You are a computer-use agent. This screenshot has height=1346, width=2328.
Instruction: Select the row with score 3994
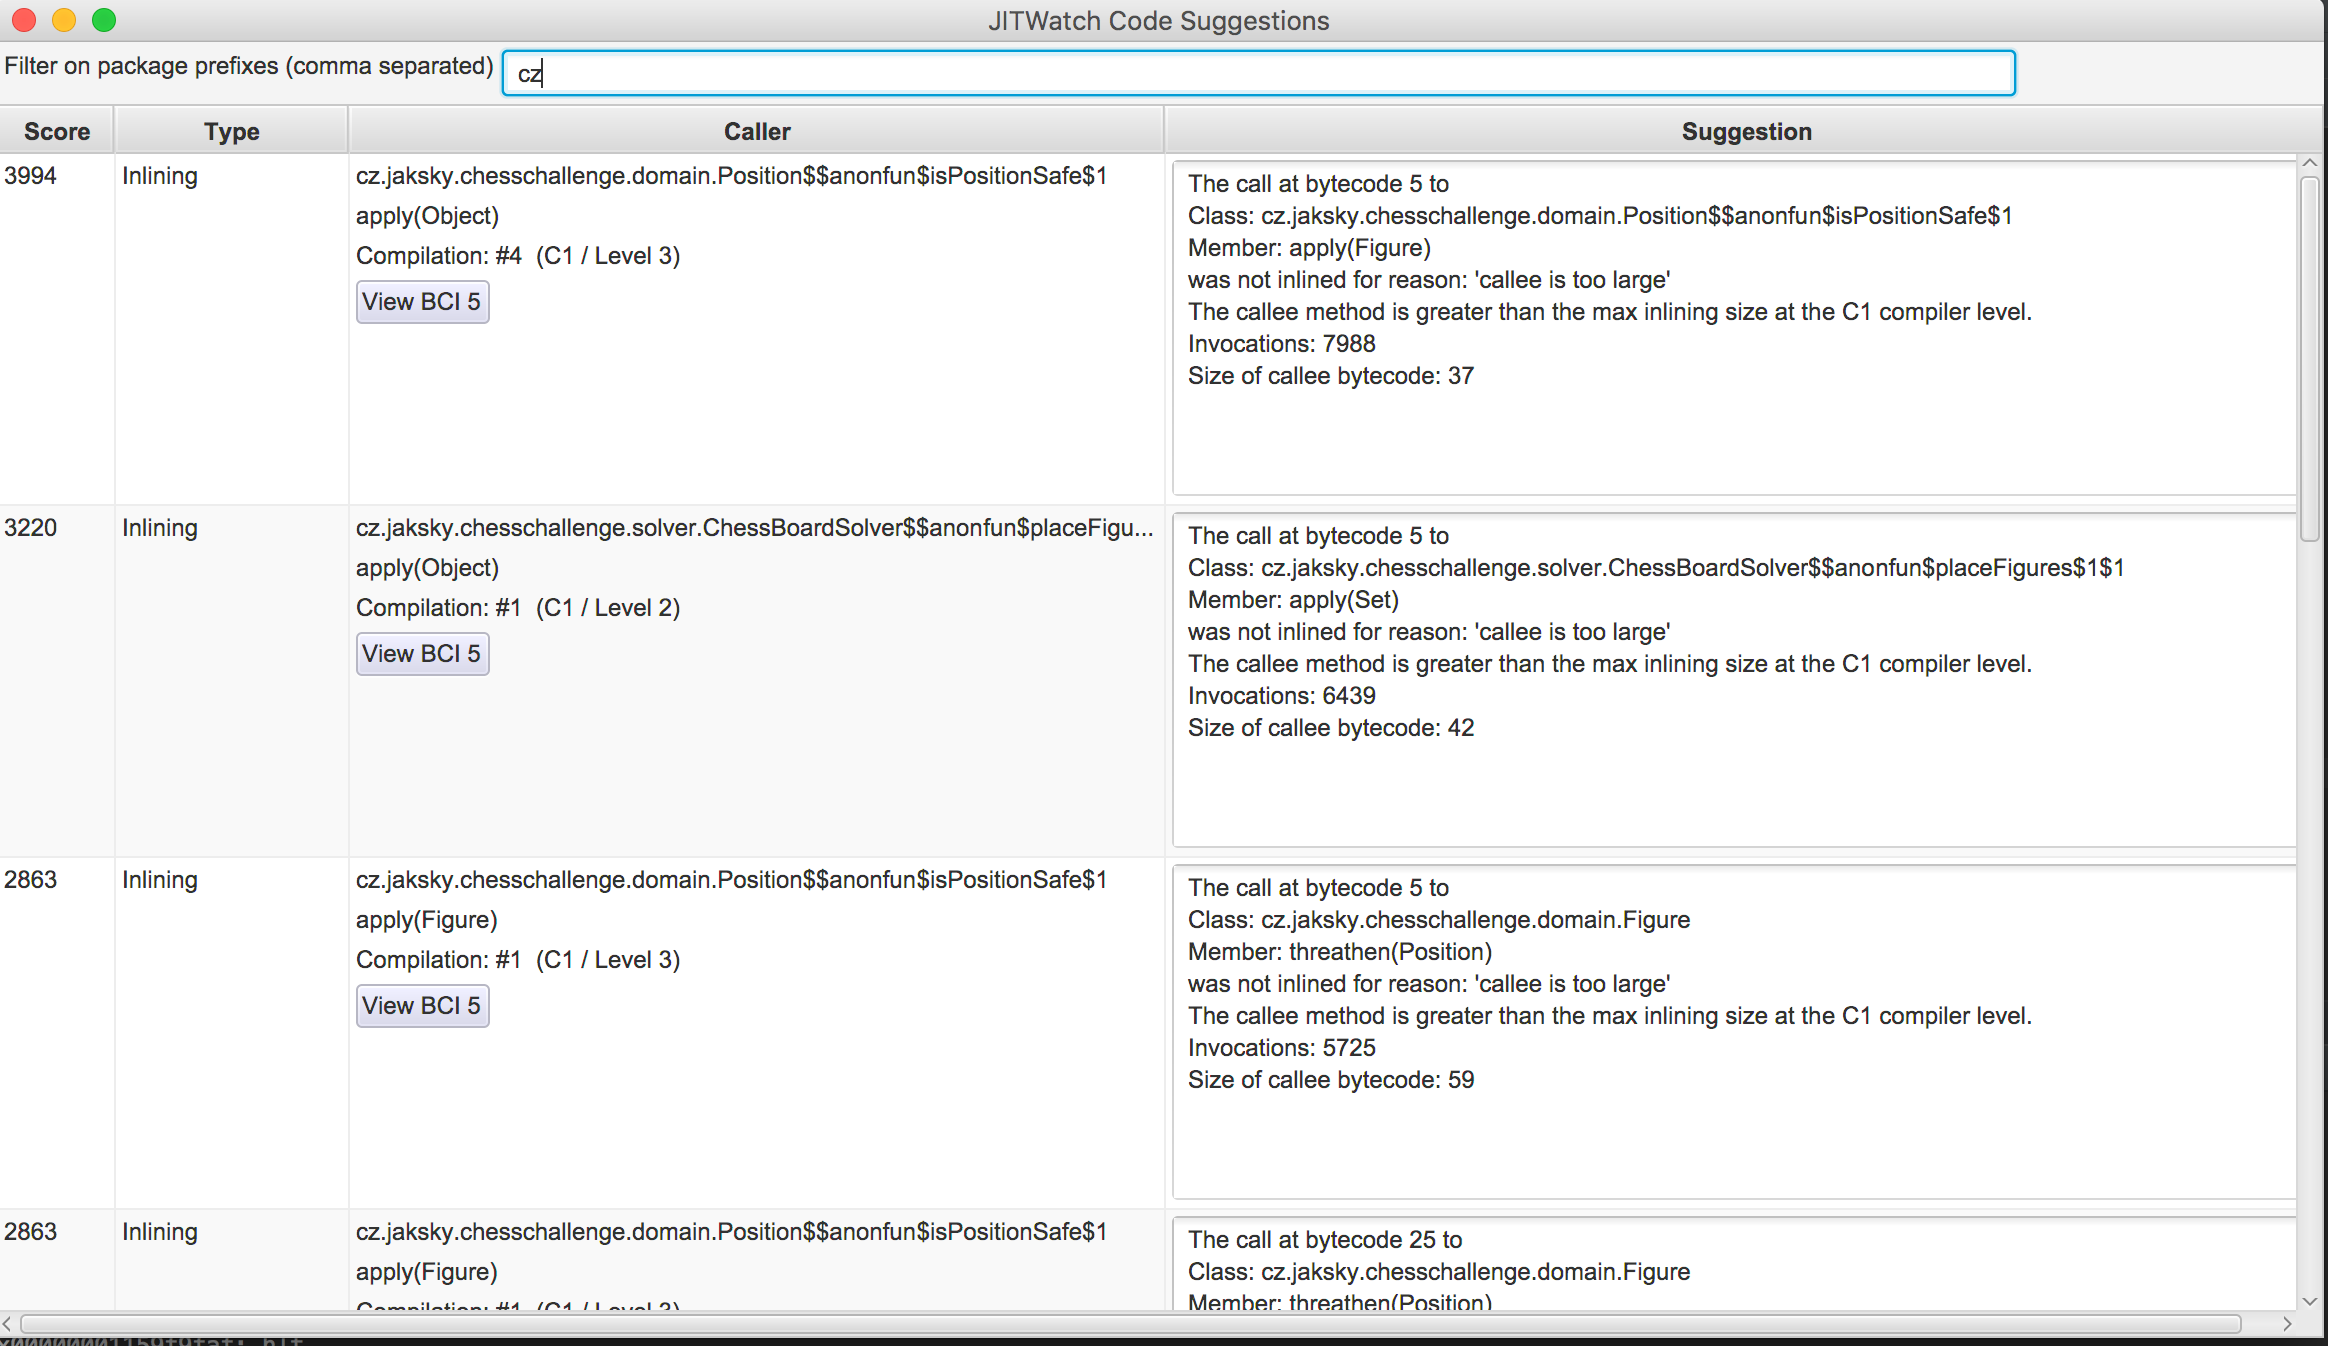point(31,176)
